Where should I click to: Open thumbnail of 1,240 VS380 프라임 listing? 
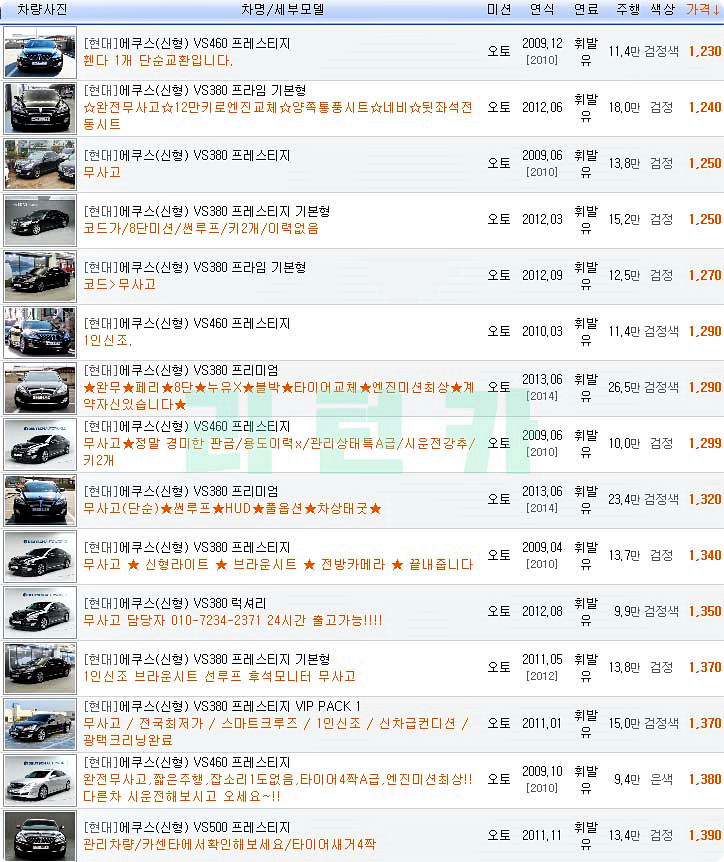click(x=40, y=108)
